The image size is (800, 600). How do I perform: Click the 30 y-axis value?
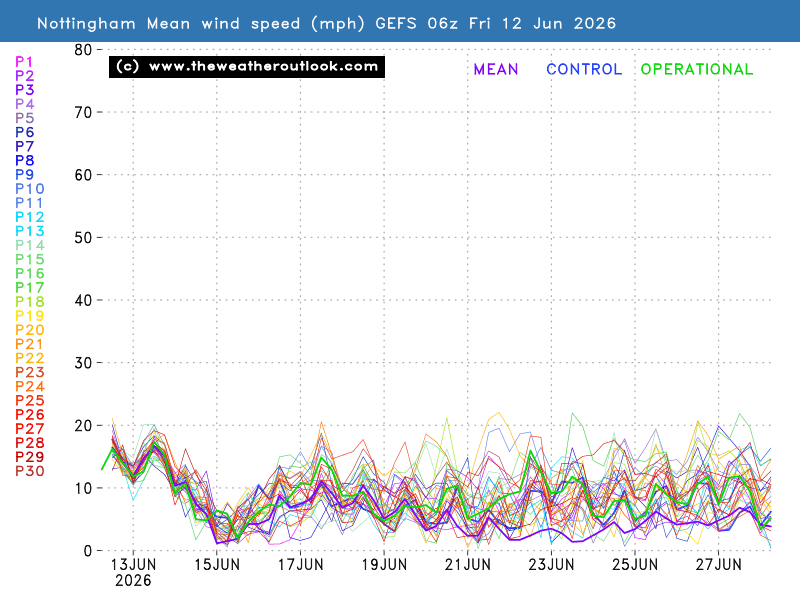pos(83,363)
